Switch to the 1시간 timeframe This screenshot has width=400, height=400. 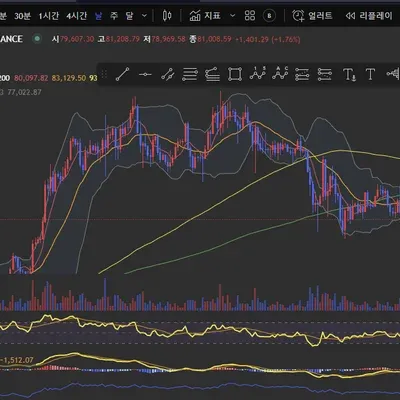[49, 16]
